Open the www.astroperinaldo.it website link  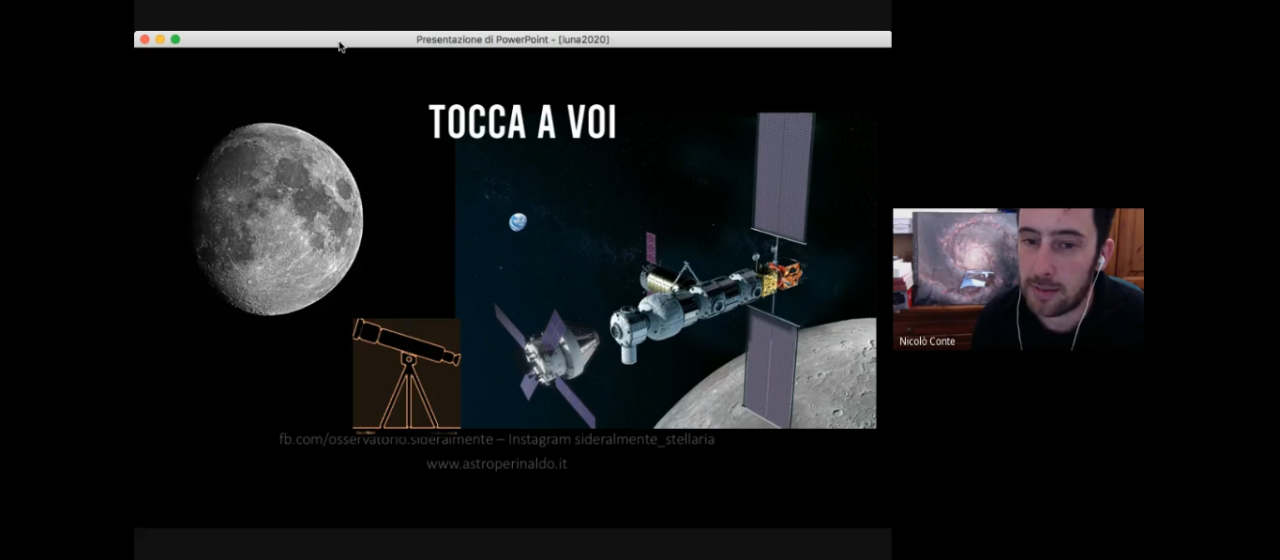[x=496, y=464]
